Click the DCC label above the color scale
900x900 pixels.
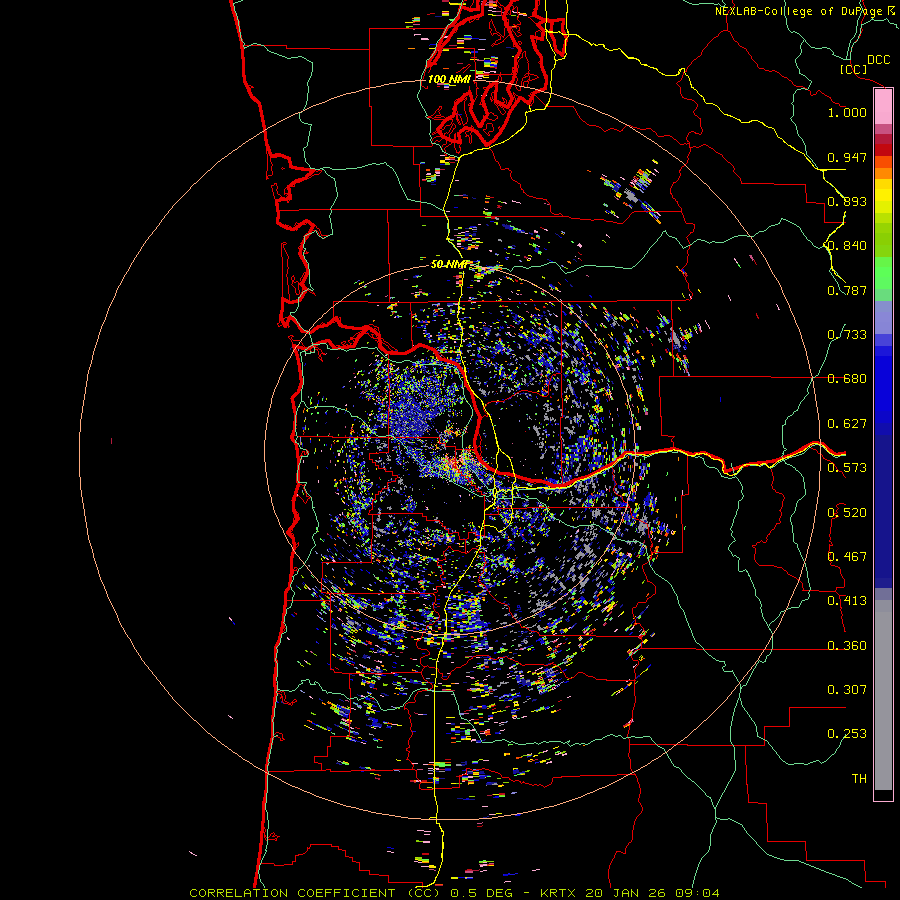coord(878,60)
